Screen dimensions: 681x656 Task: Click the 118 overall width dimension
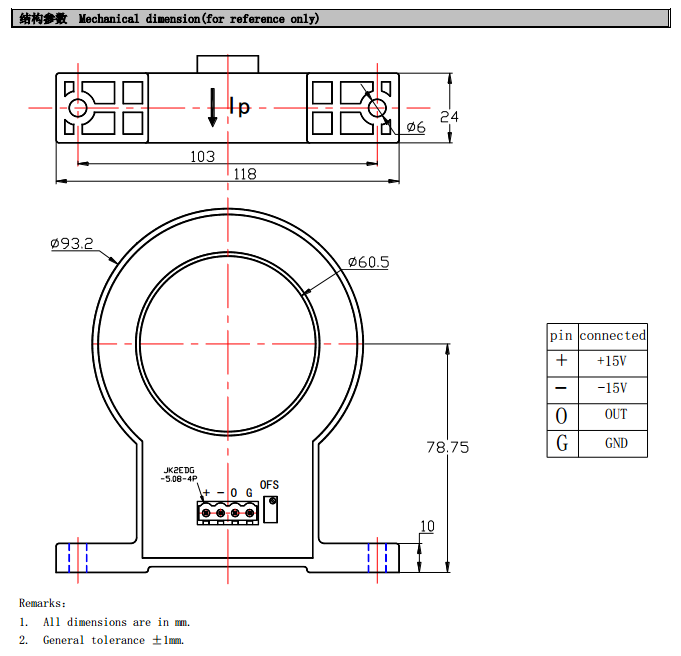click(x=244, y=174)
